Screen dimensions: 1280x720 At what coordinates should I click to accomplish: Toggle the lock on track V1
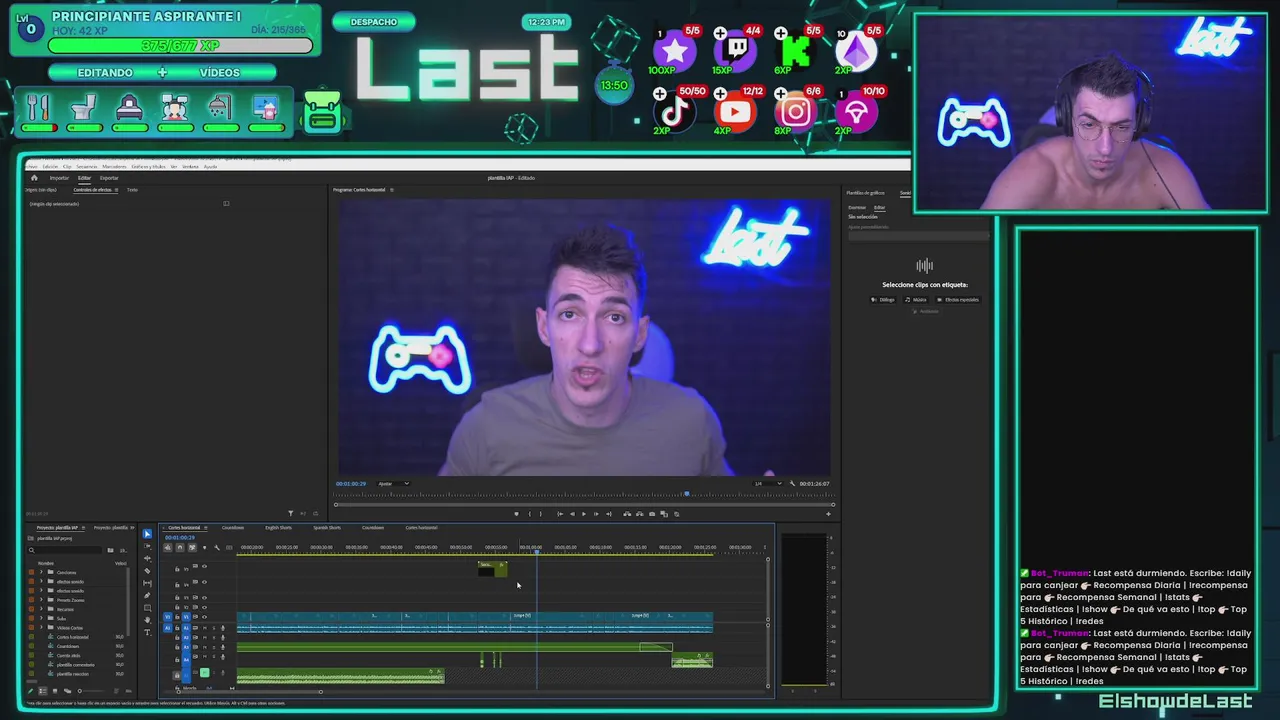177,617
